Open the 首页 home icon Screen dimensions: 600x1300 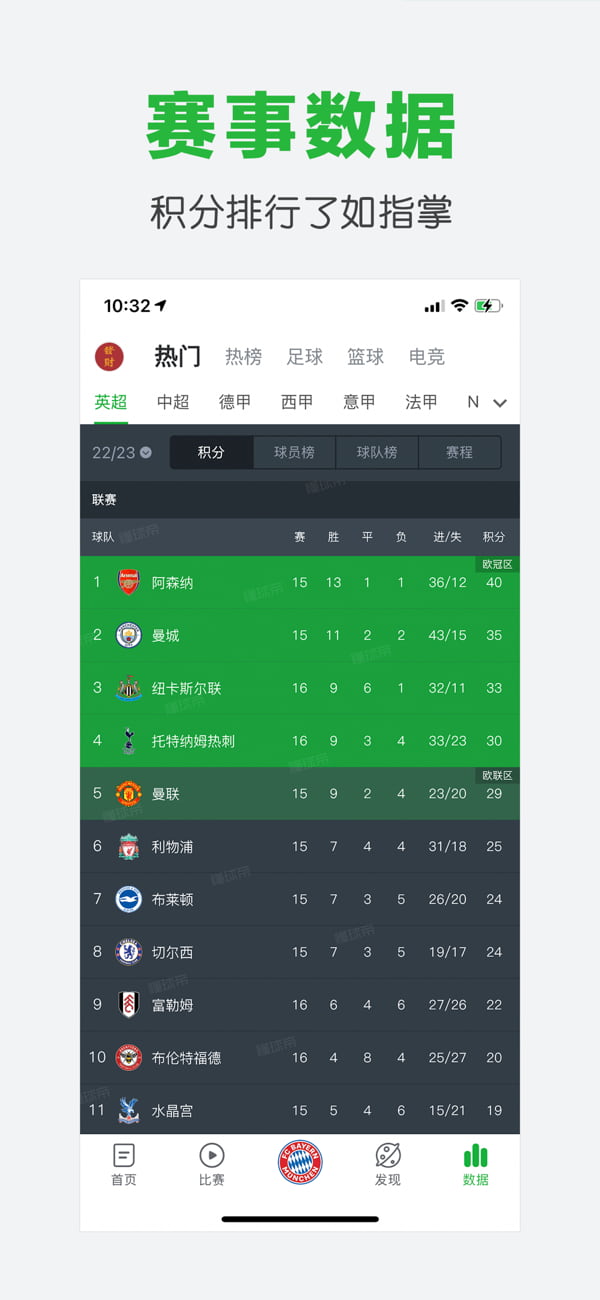[x=124, y=1156]
